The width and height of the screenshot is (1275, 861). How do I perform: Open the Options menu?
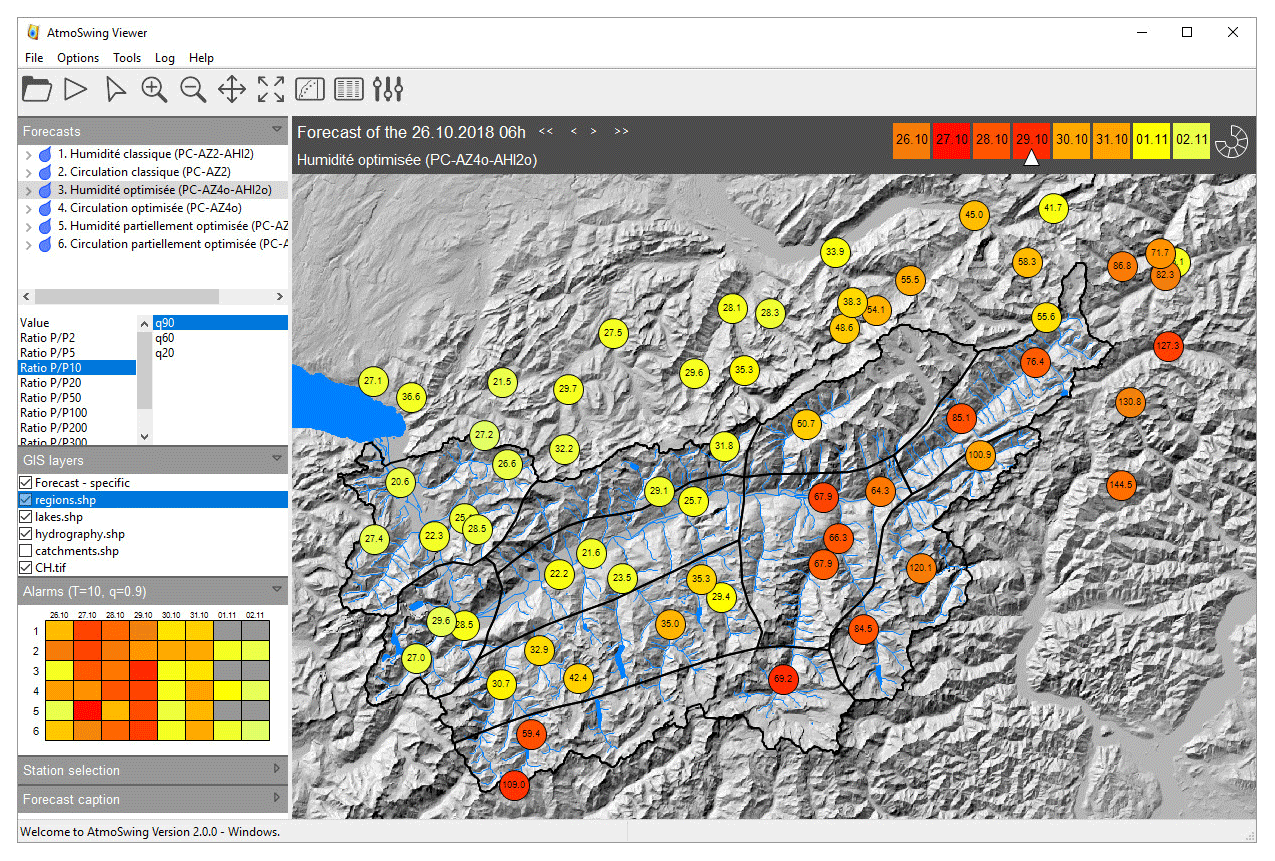pyautogui.click(x=78, y=58)
